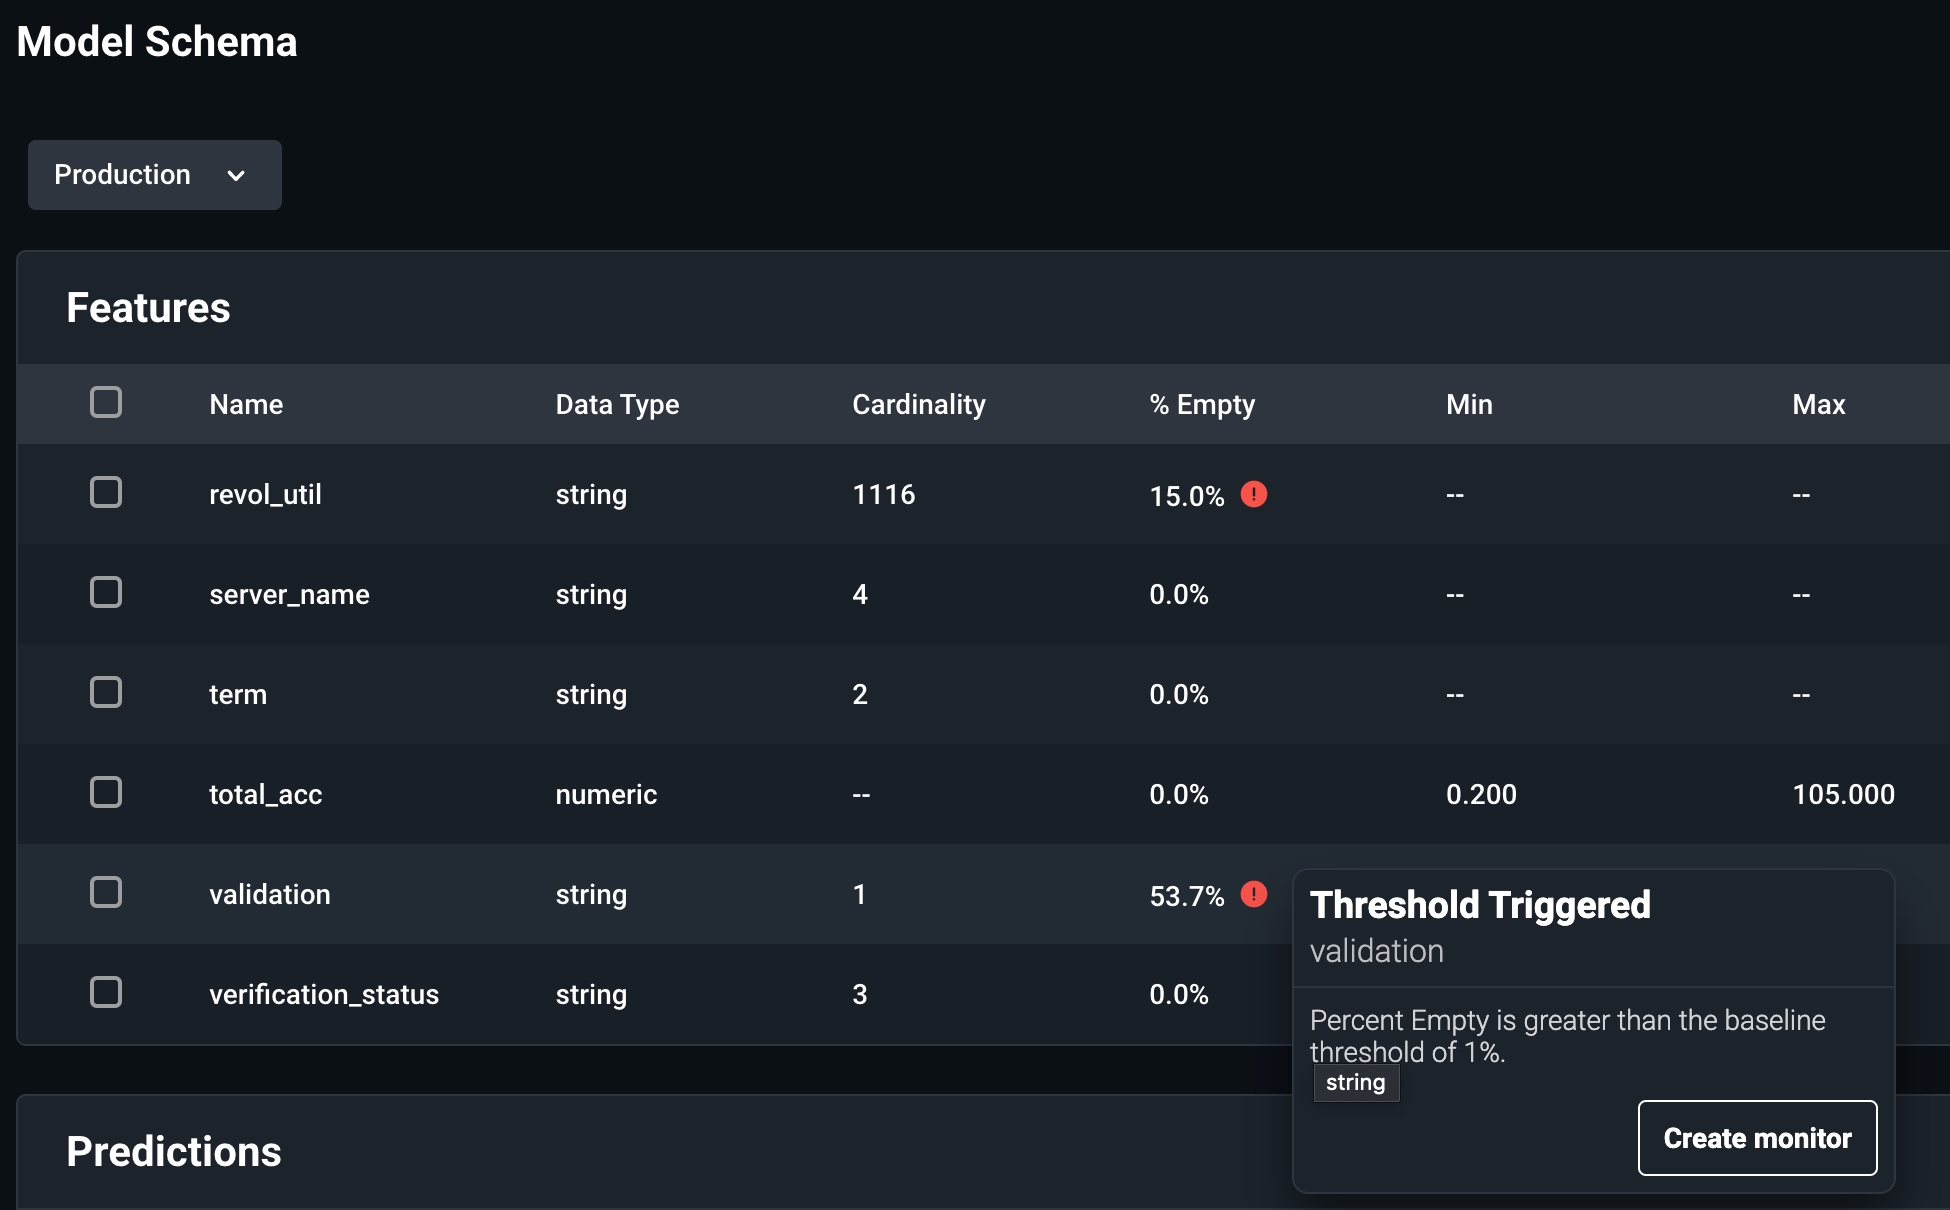Click the total_acc feature name
Viewport: 1950px width, 1210px height.
click(265, 794)
